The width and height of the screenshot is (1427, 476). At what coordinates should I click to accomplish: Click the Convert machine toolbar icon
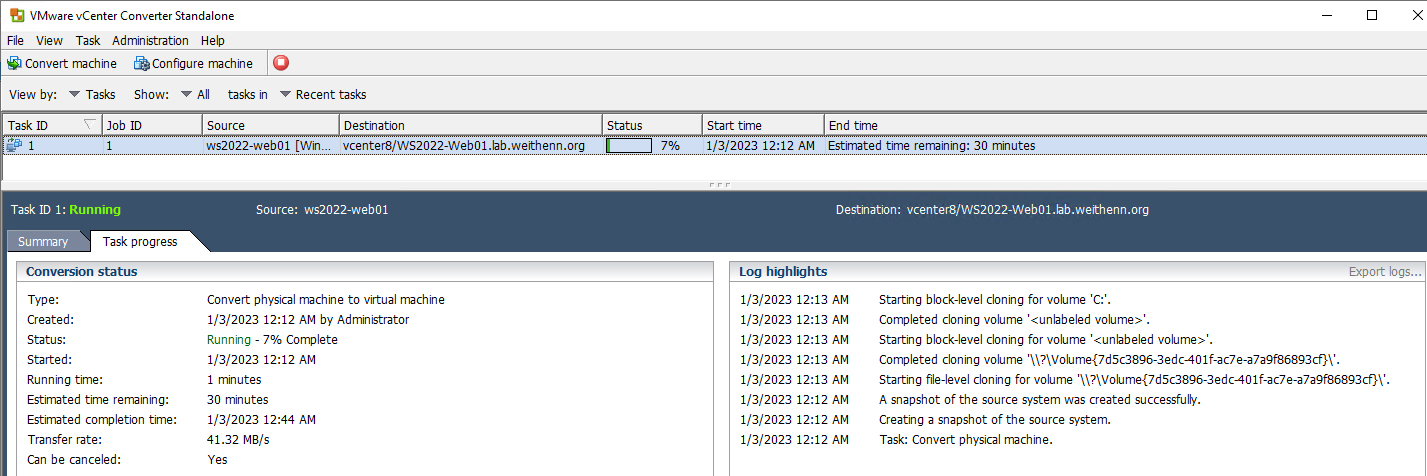pos(14,63)
